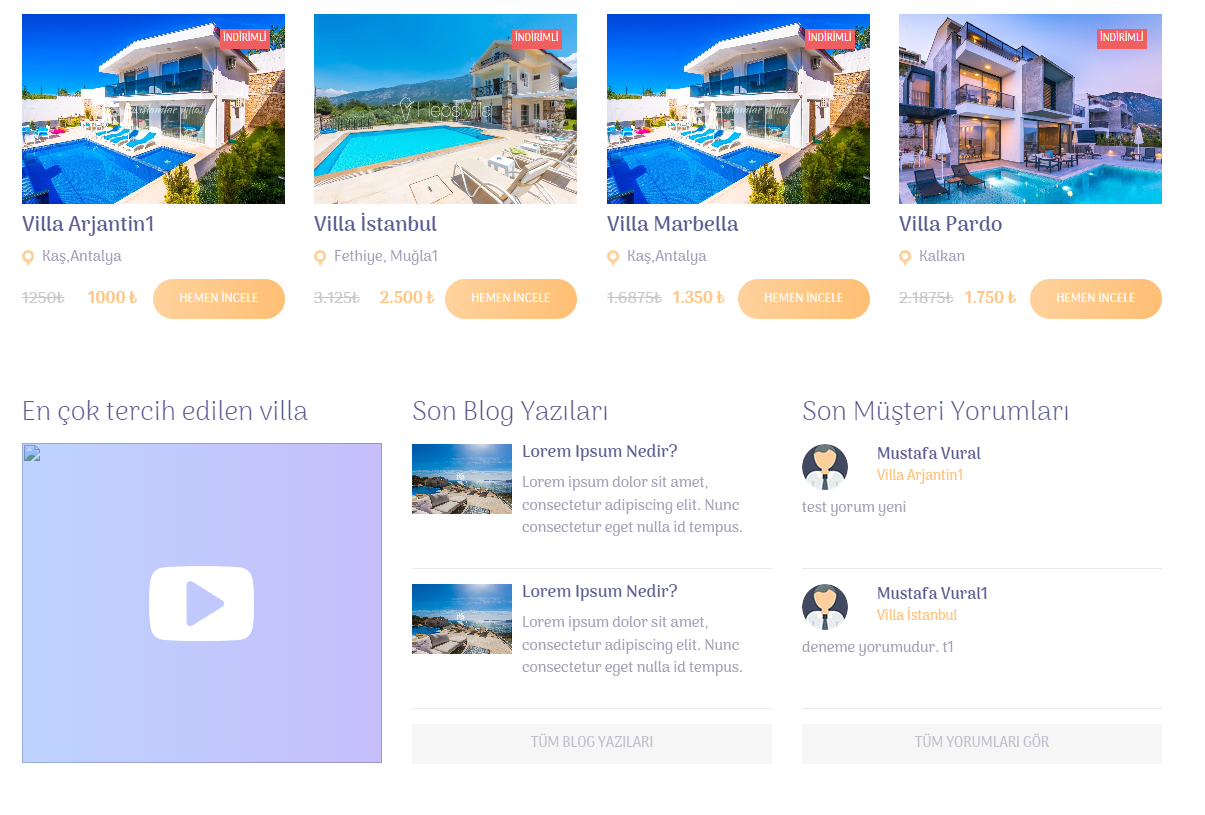Open Villa Pardo photo thumbnail

tap(1030, 109)
